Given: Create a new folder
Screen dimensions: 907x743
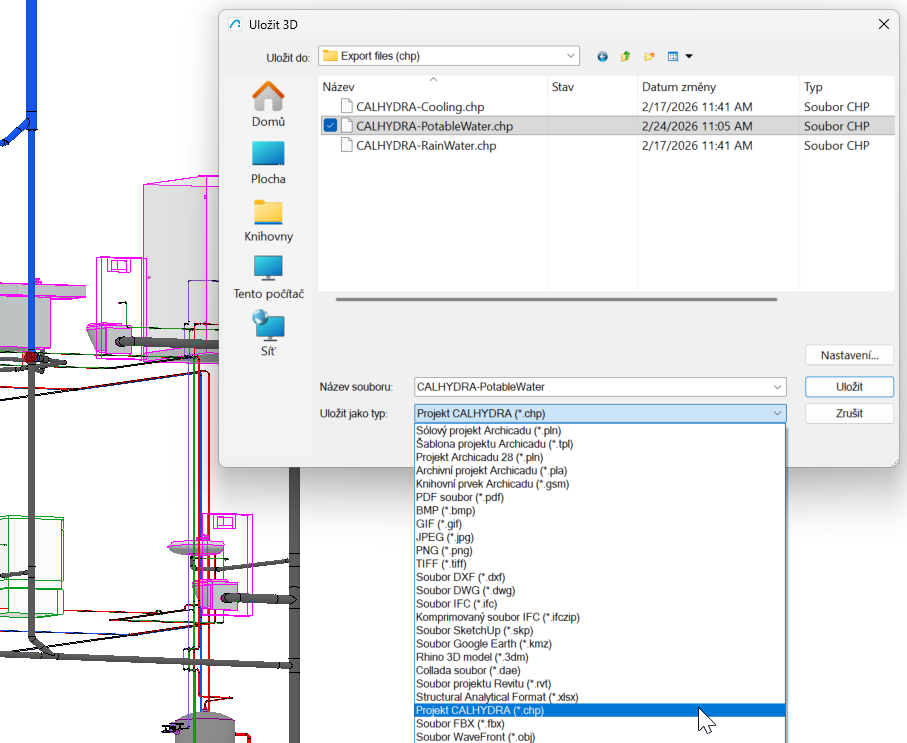Looking at the screenshot, I should (649, 57).
